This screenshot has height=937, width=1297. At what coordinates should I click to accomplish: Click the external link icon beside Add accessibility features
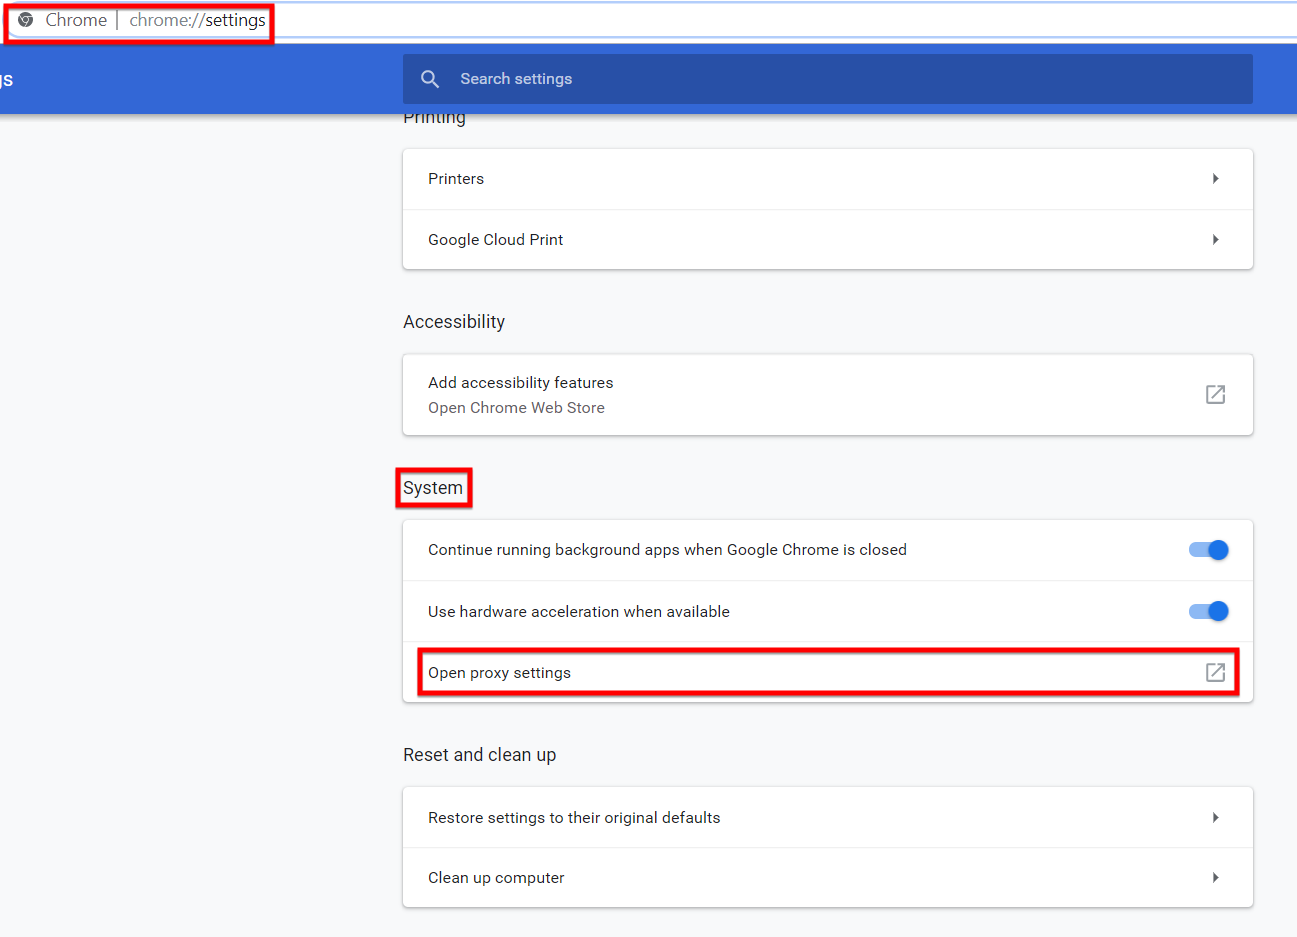(x=1215, y=394)
